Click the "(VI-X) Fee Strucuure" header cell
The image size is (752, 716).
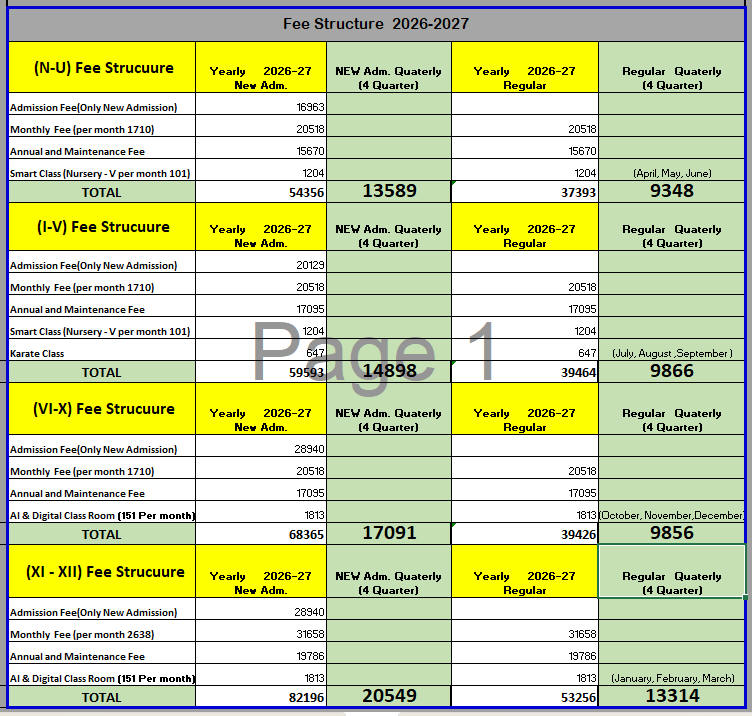click(x=102, y=409)
